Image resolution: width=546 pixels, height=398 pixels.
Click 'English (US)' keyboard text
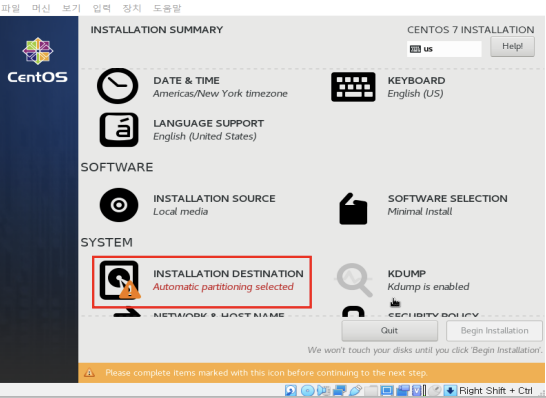pos(415,94)
